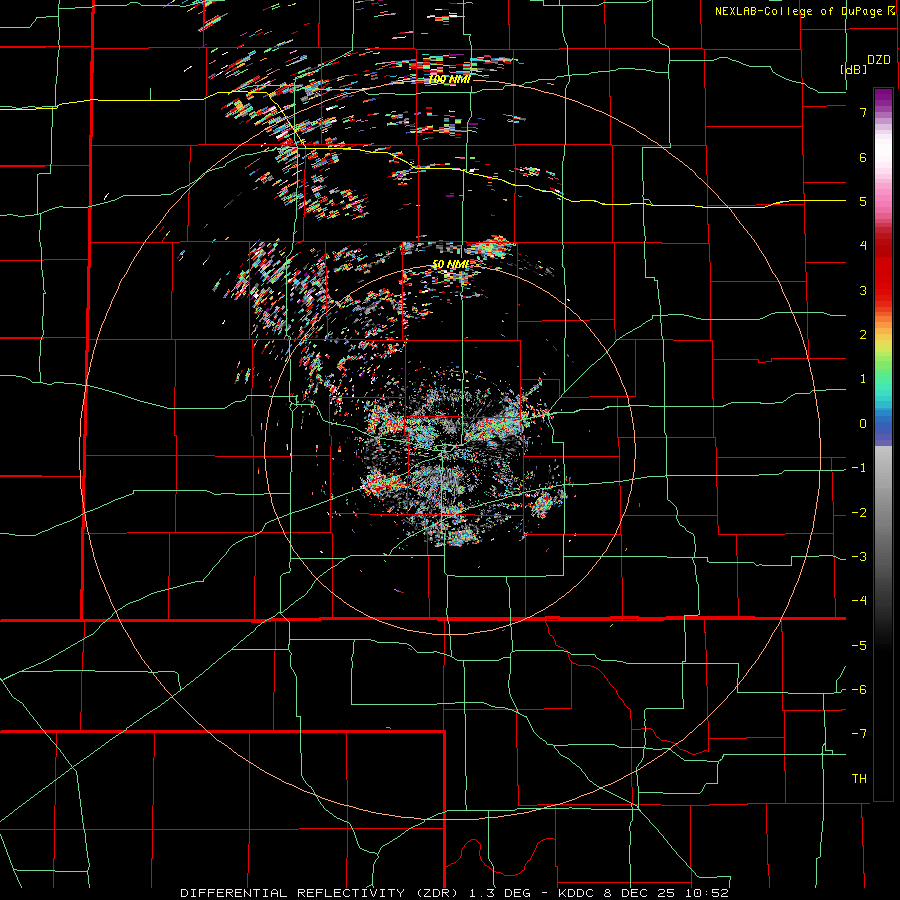The height and width of the screenshot is (900, 900).
Task: Click the "[dB]" unit label
Action: click(x=854, y=69)
